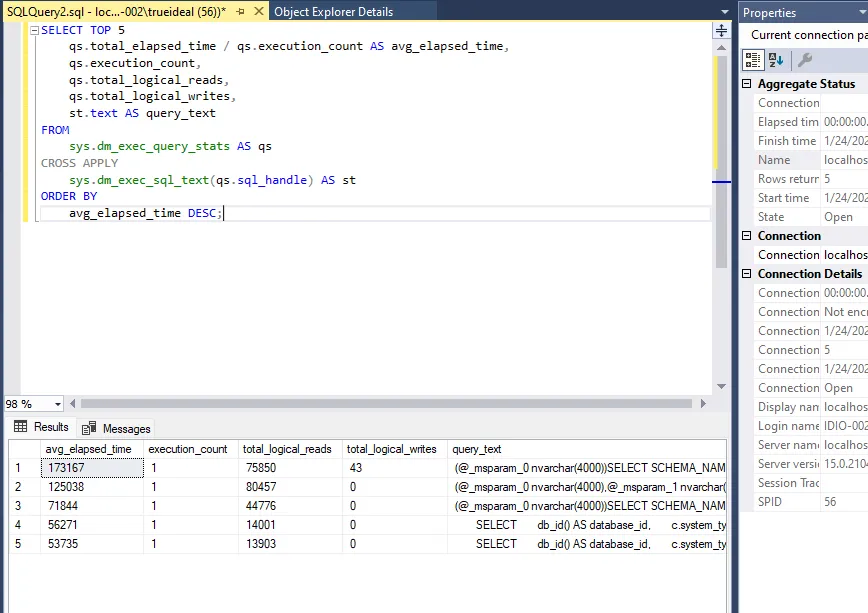Sort by avg_elapsed_time column header
Screen dimensions: 868x613
[88, 449]
